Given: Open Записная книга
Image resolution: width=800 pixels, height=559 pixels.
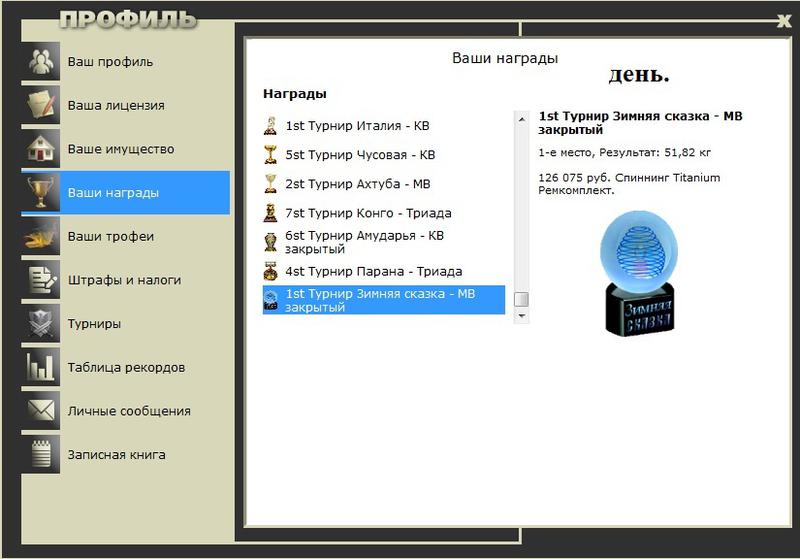Looking at the screenshot, I should [x=126, y=454].
